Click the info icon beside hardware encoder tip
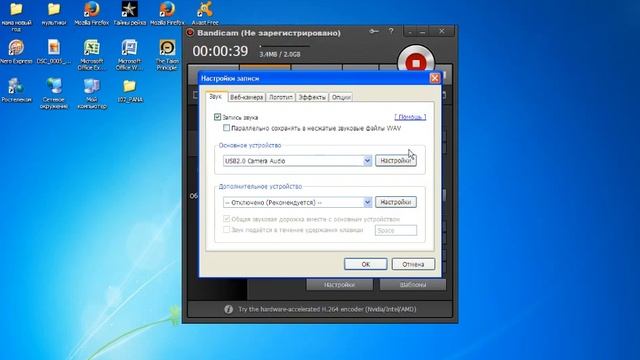The height and width of the screenshot is (360, 640). tap(229, 309)
